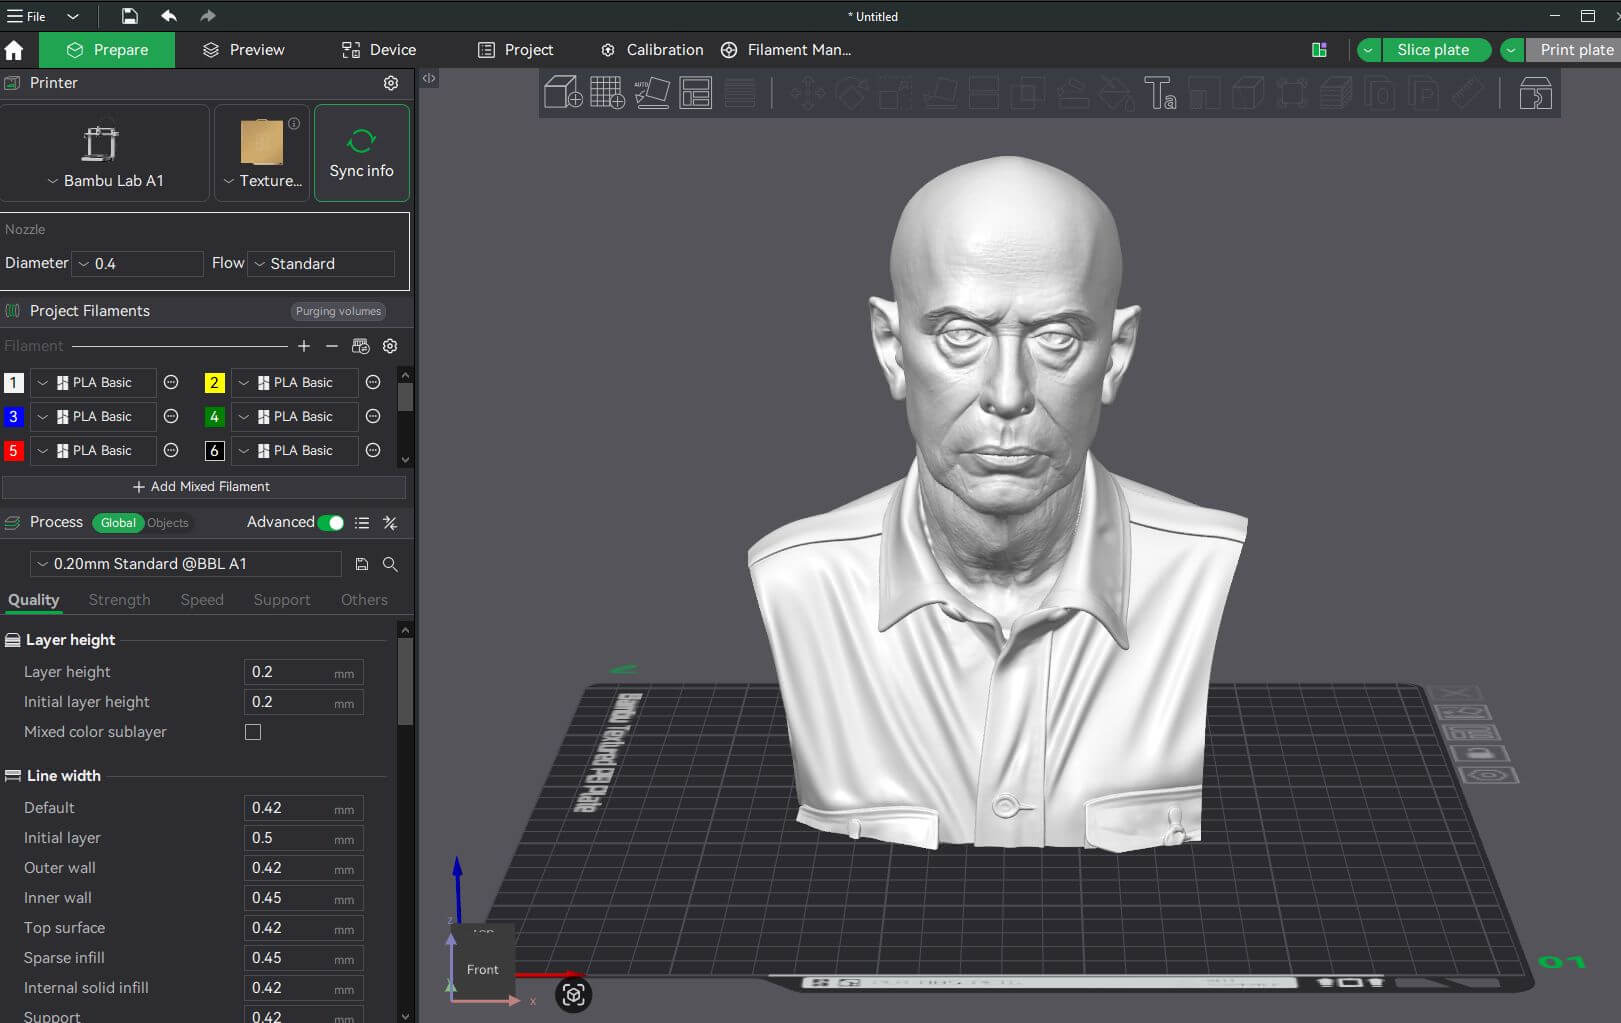Click the yellow filament 2 color swatch
Screen dimensions: 1621x1023
pos(214,382)
